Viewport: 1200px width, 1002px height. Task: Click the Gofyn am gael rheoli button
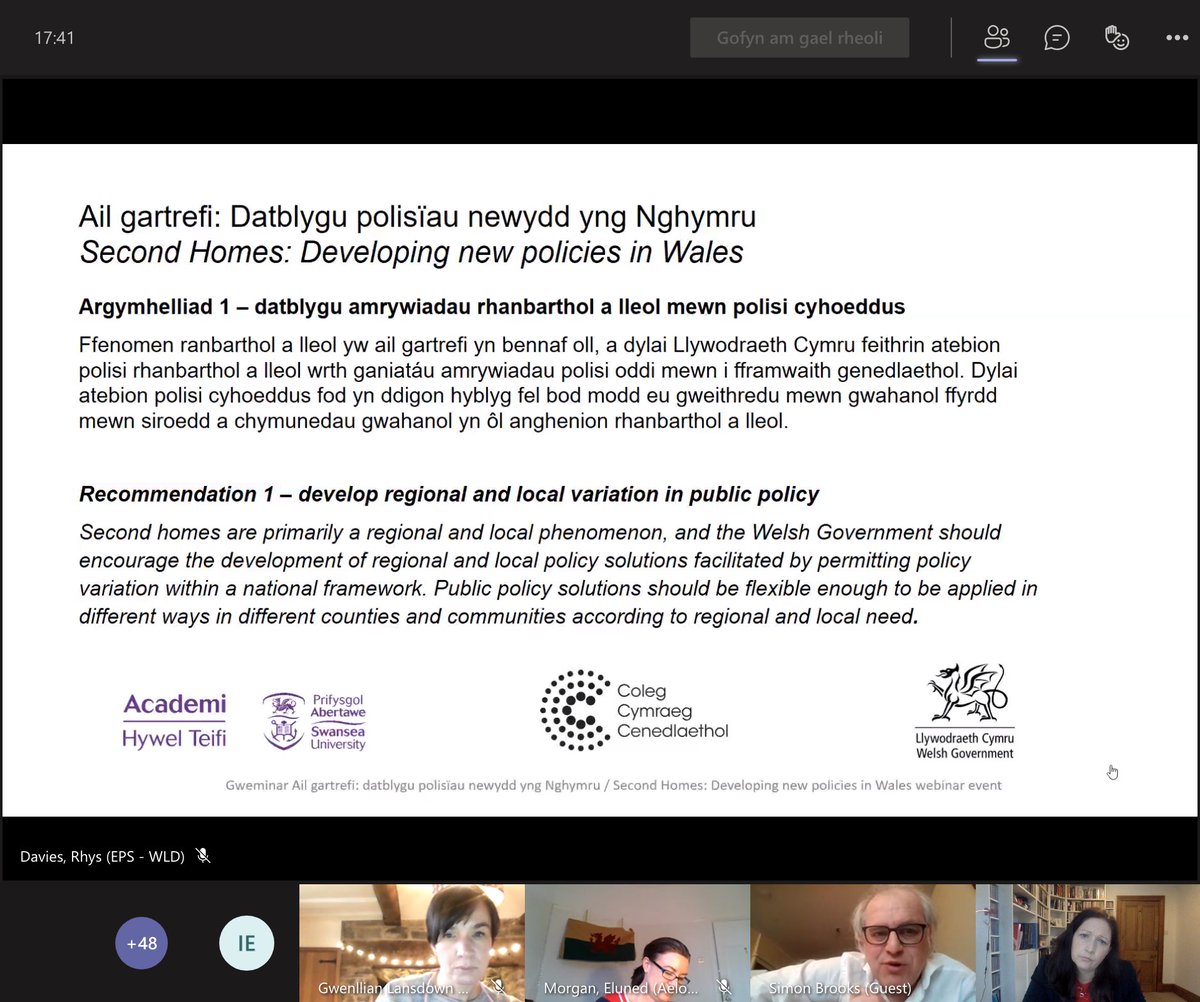pyautogui.click(x=800, y=39)
